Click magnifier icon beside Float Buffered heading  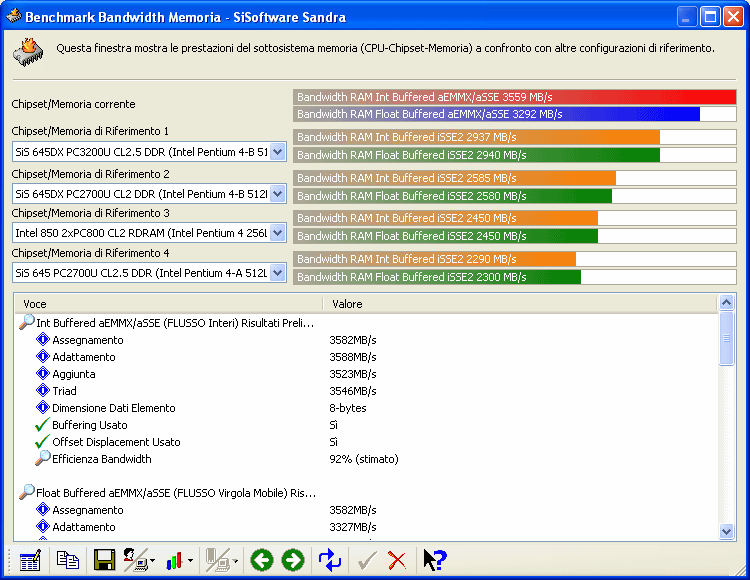[x=26, y=492]
